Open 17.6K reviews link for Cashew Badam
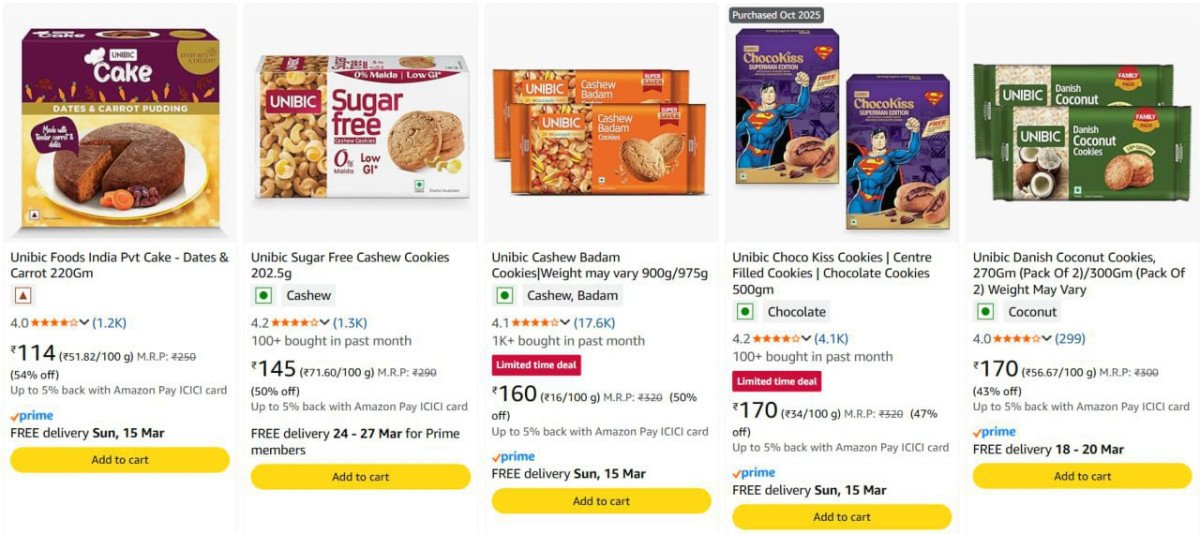 click(594, 323)
